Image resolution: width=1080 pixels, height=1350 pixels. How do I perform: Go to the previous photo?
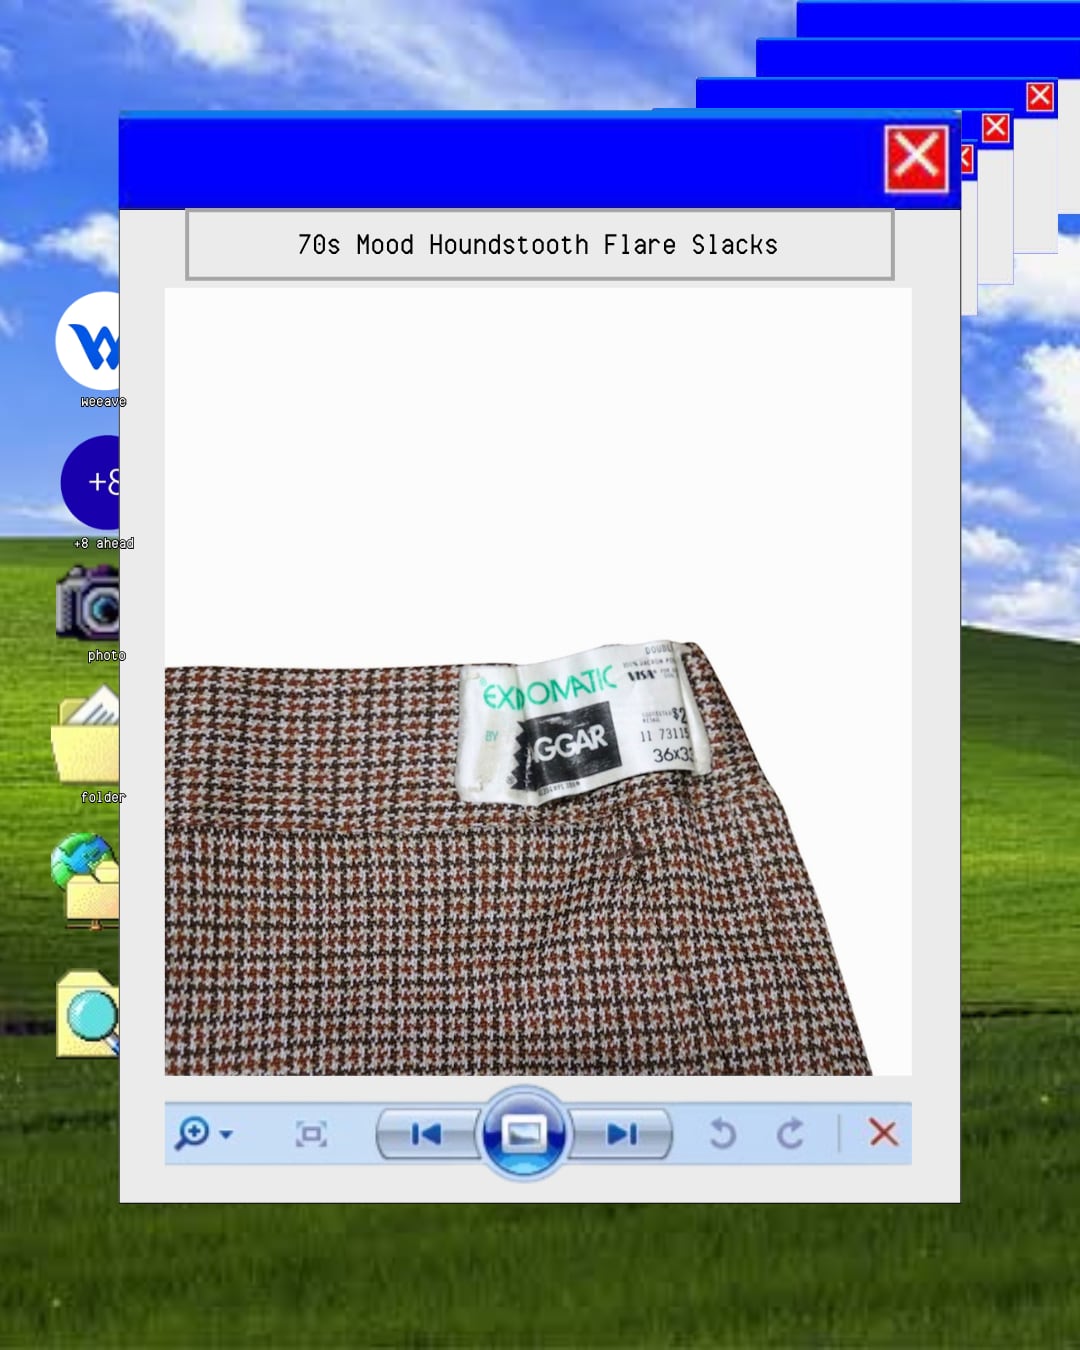pos(426,1134)
